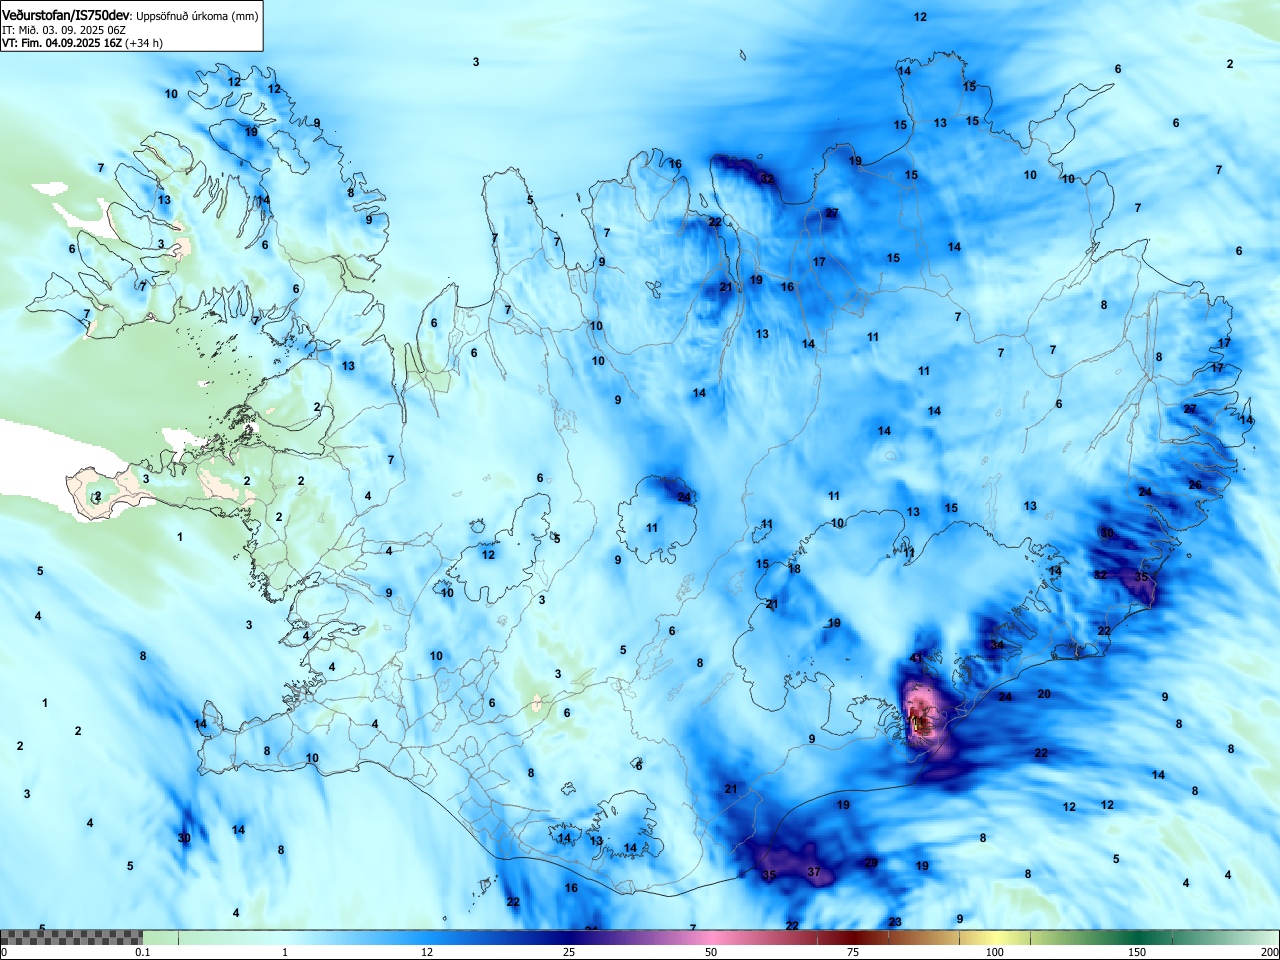
Task: Click the precipitation value 37 on the map
Action: pyautogui.click(x=814, y=872)
